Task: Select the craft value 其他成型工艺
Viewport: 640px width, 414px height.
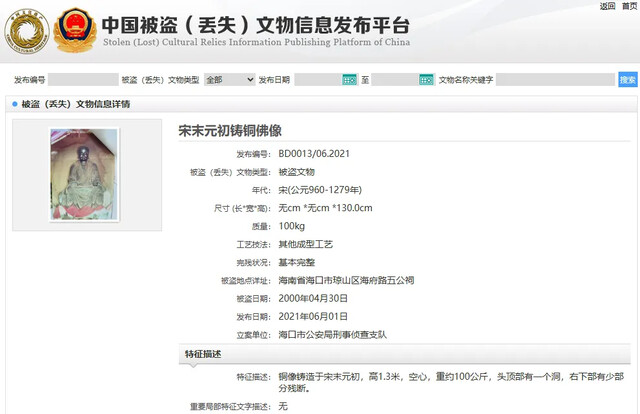Action: pyautogui.click(x=305, y=244)
